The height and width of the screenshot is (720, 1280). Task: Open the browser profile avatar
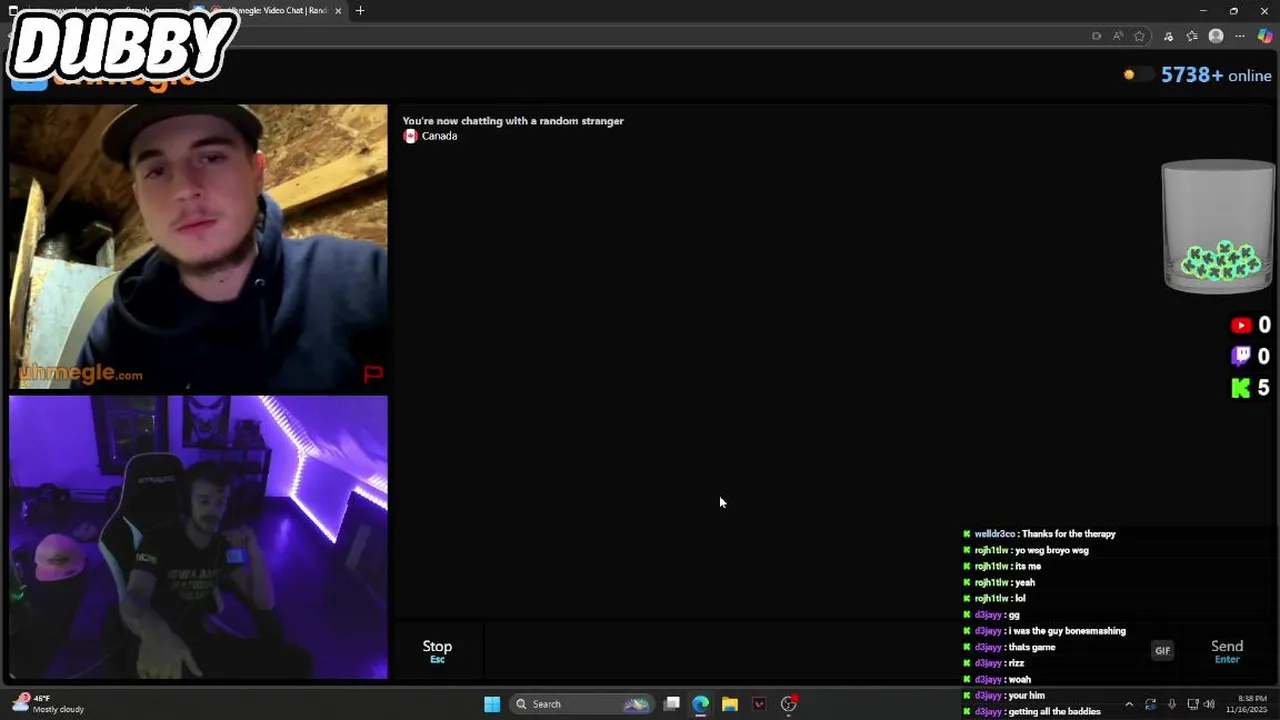(1216, 36)
